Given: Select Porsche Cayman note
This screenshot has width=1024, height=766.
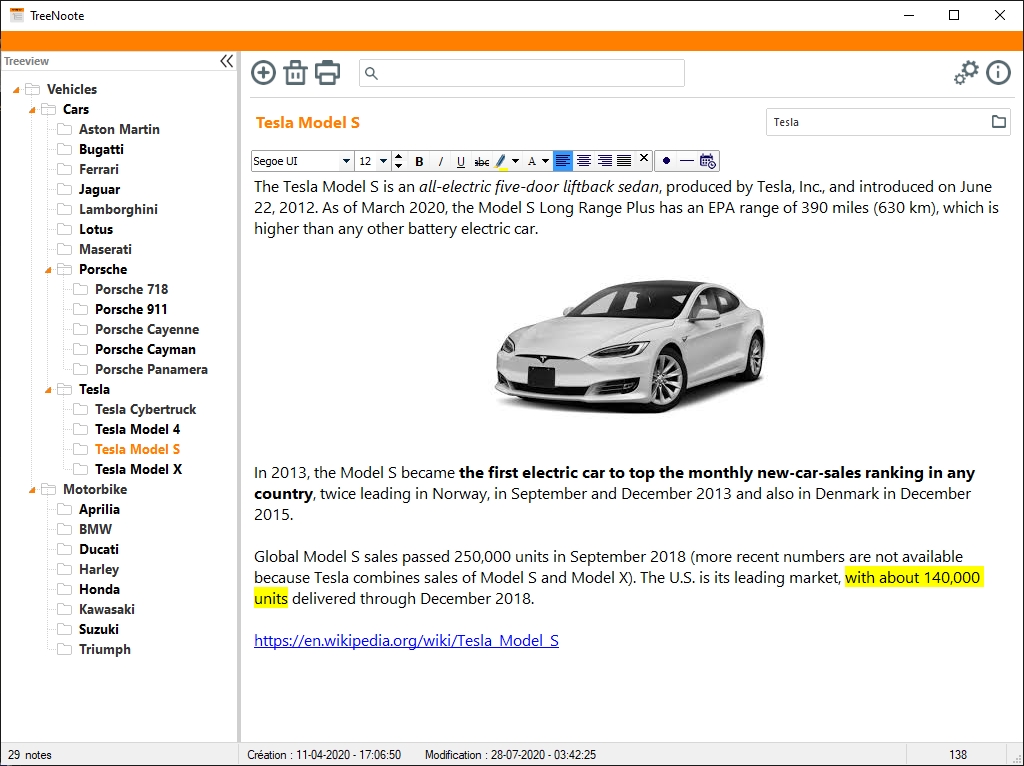Looking at the screenshot, I should 145,349.
